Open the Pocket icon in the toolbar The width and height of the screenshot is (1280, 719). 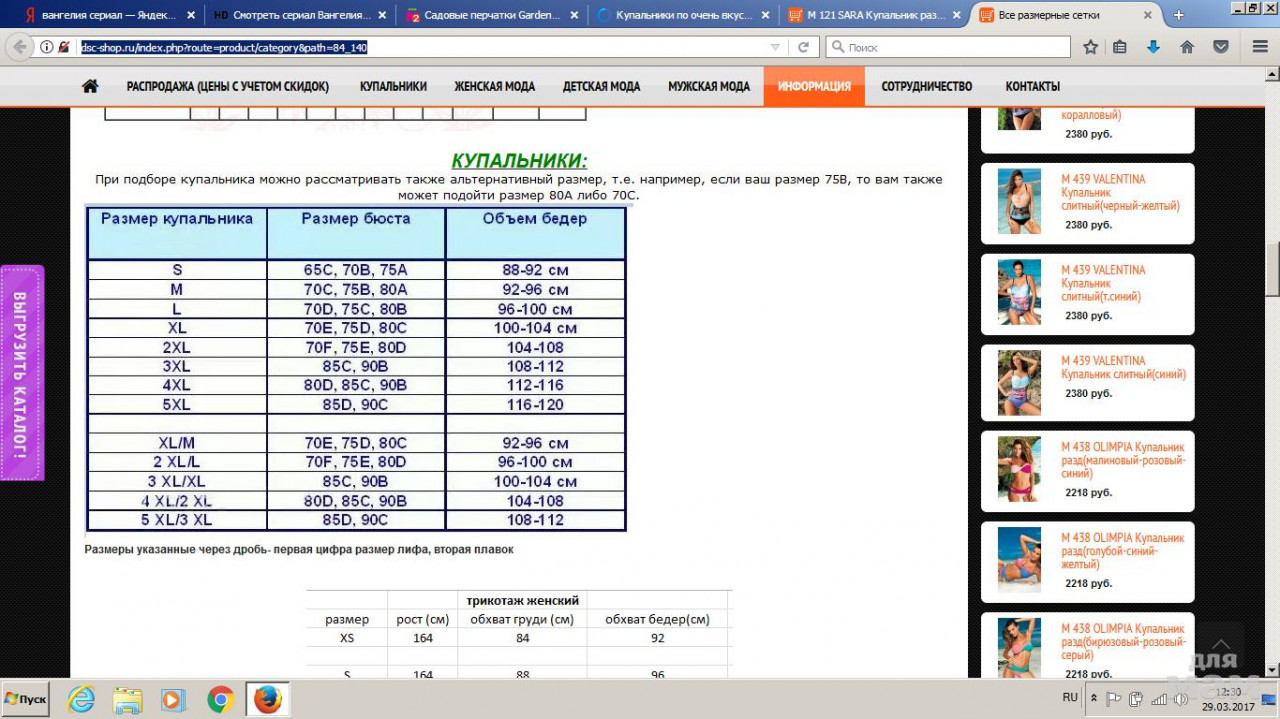[1221, 47]
